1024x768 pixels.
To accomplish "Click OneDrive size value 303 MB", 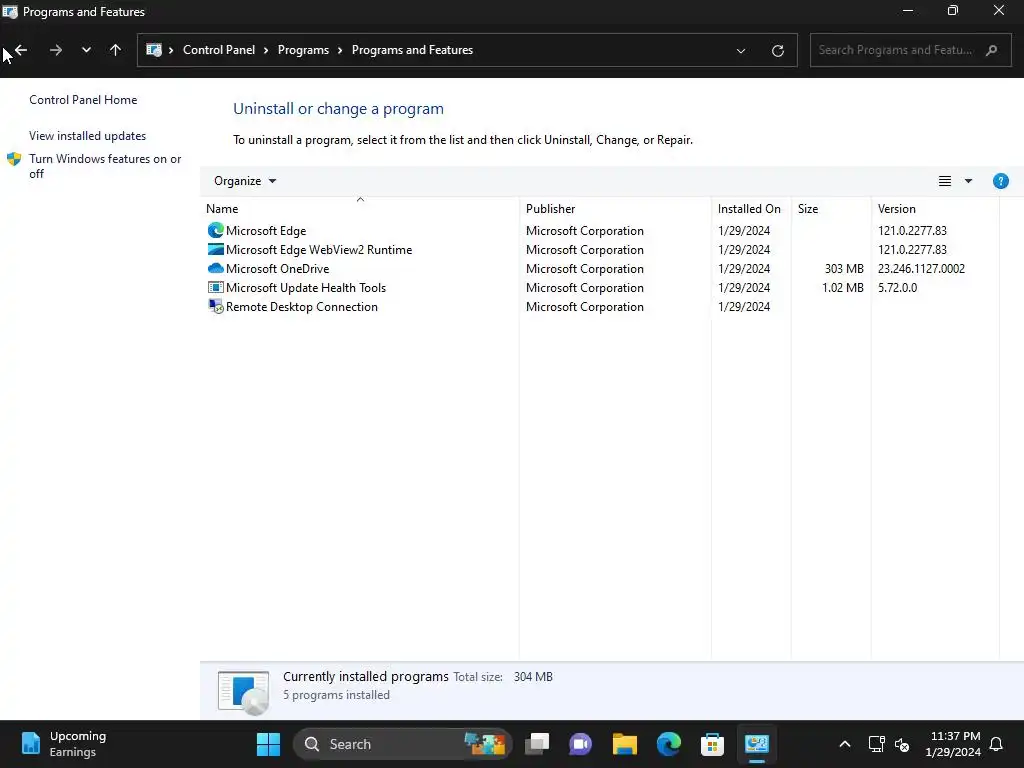I will (844, 268).
